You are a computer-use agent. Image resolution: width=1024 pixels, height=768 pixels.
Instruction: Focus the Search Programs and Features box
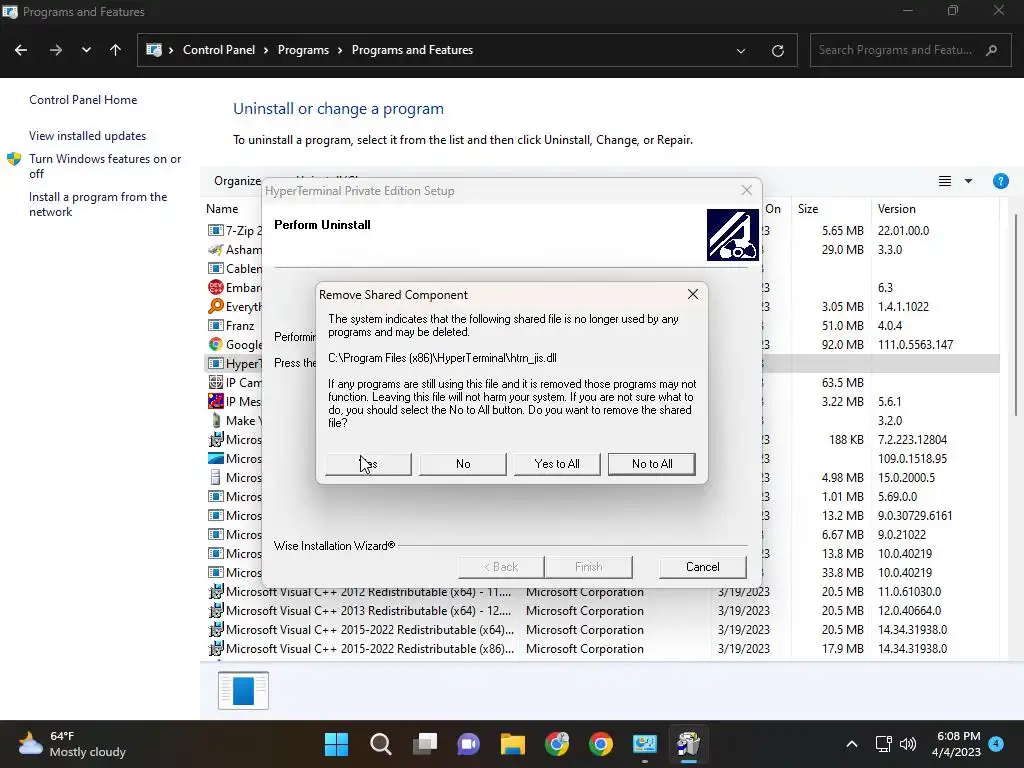(910, 50)
